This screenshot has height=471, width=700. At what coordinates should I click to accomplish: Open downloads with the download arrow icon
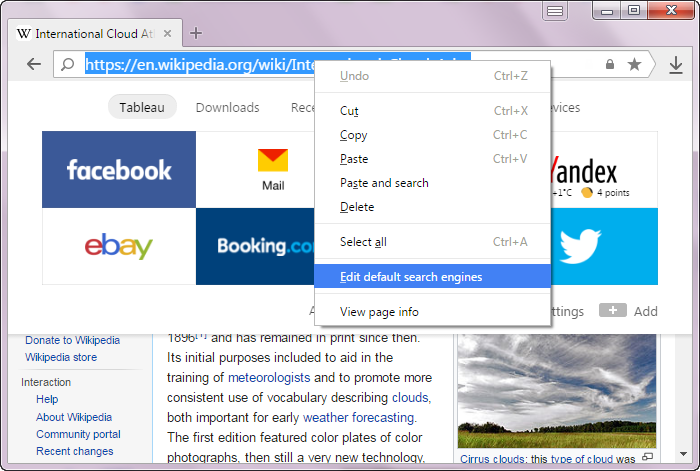[676, 65]
